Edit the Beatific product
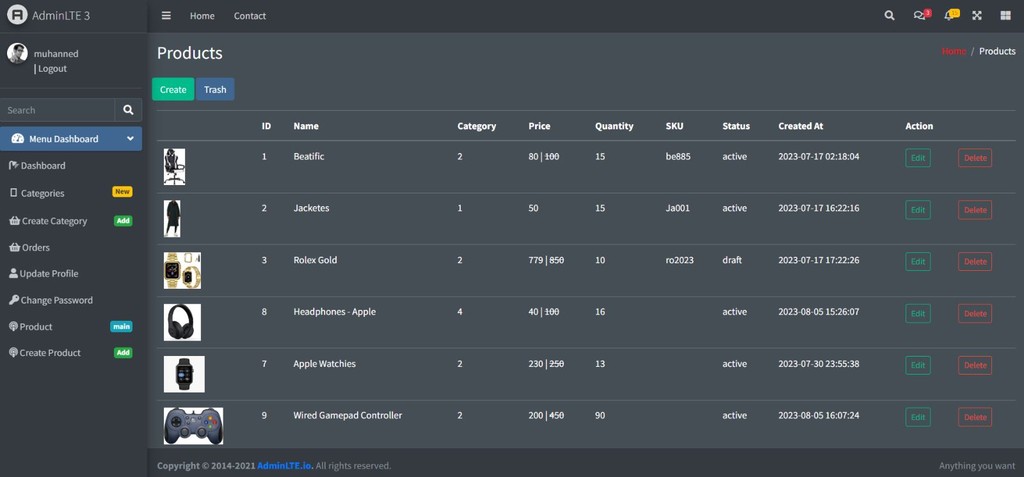This screenshot has width=1024, height=477. [x=918, y=157]
